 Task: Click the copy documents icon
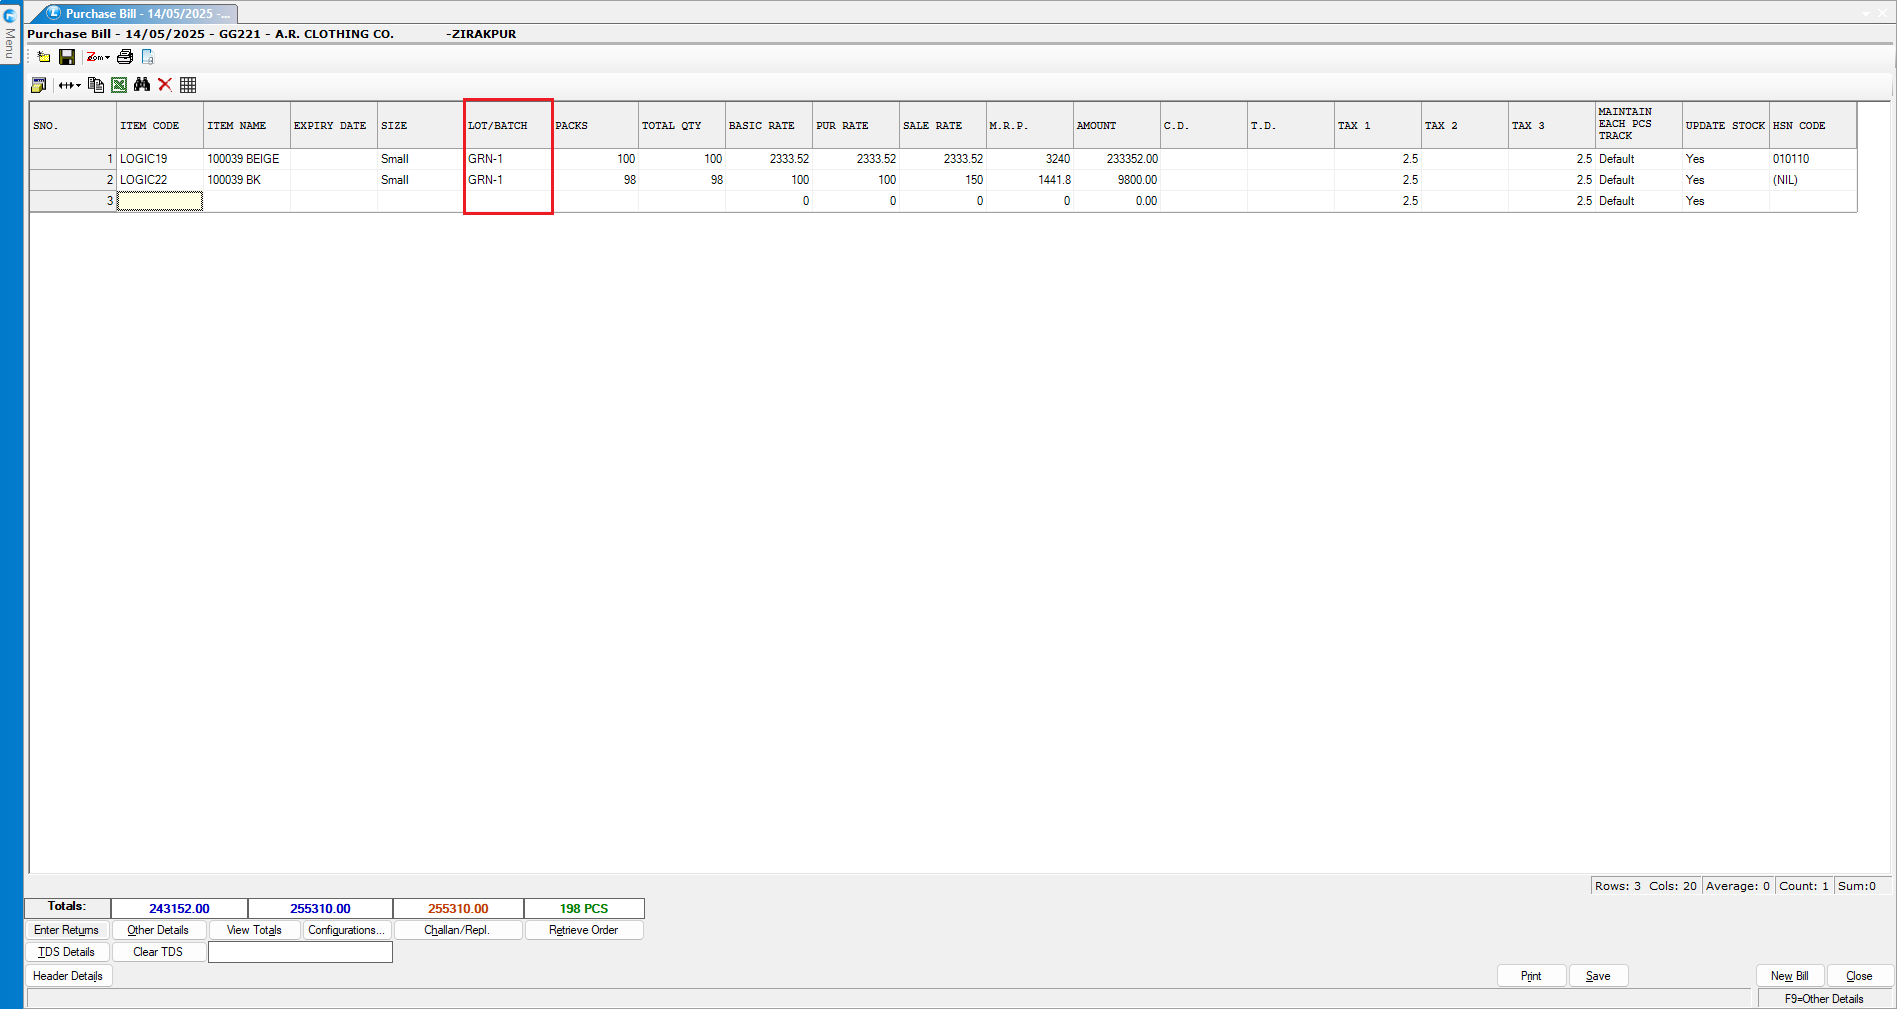(96, 85)
